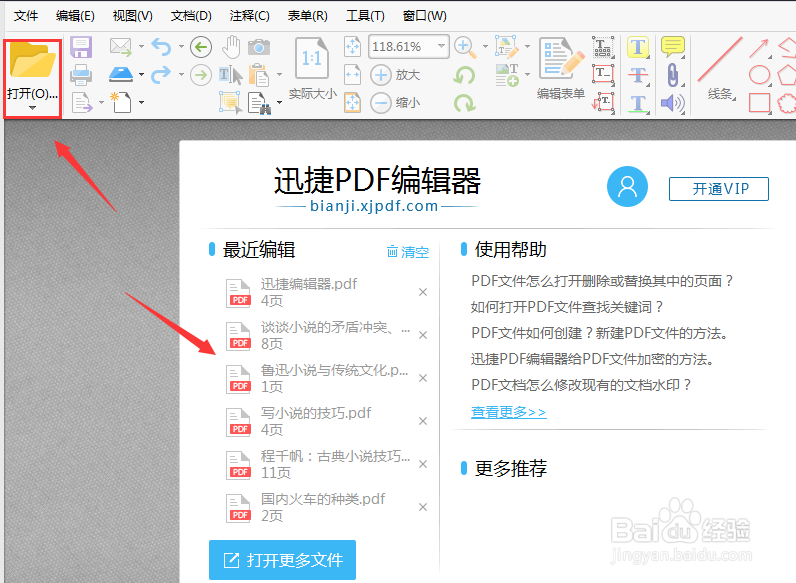This screenshot has width=796, height=583.
Task: Select the typewriter text tool
Action: 603,47
